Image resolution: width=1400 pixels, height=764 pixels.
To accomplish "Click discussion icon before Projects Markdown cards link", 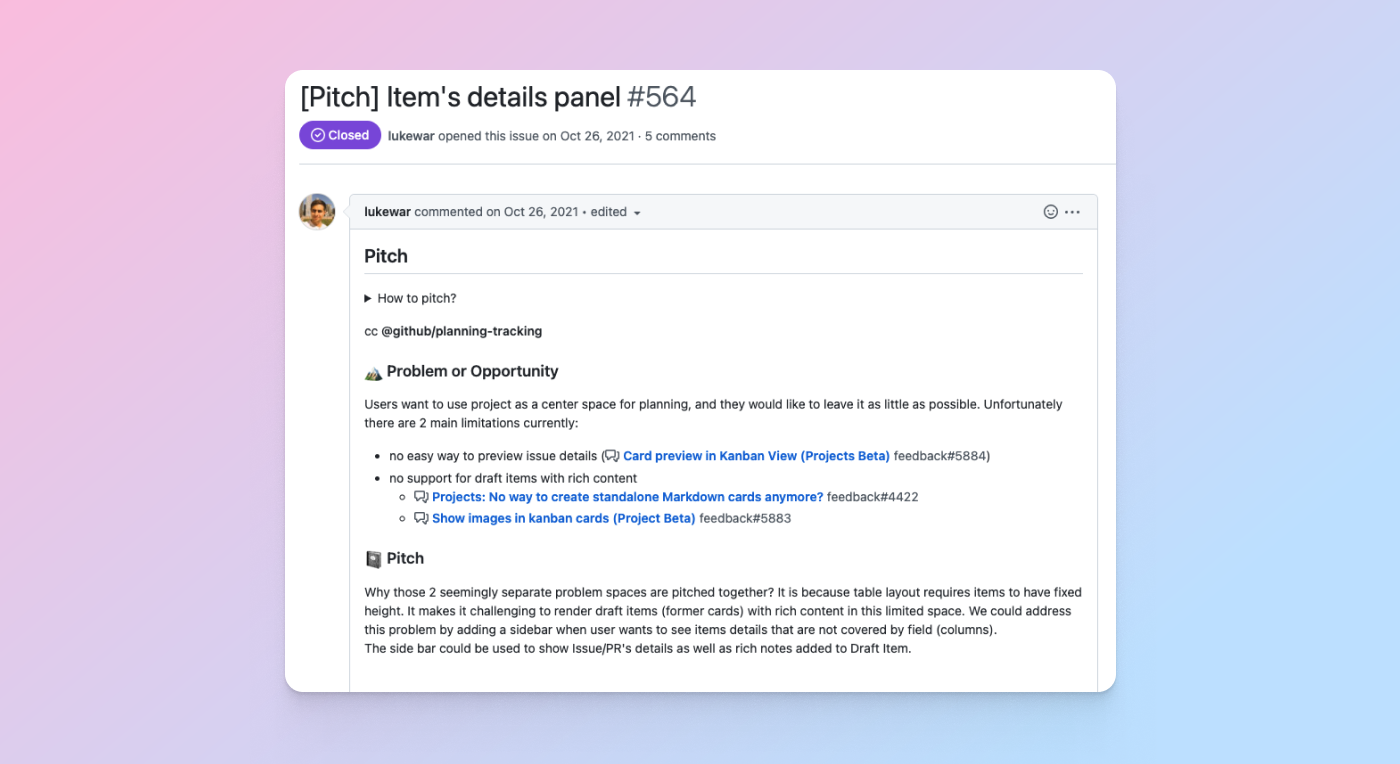I will pyautogui.click(x=421, y=497).
